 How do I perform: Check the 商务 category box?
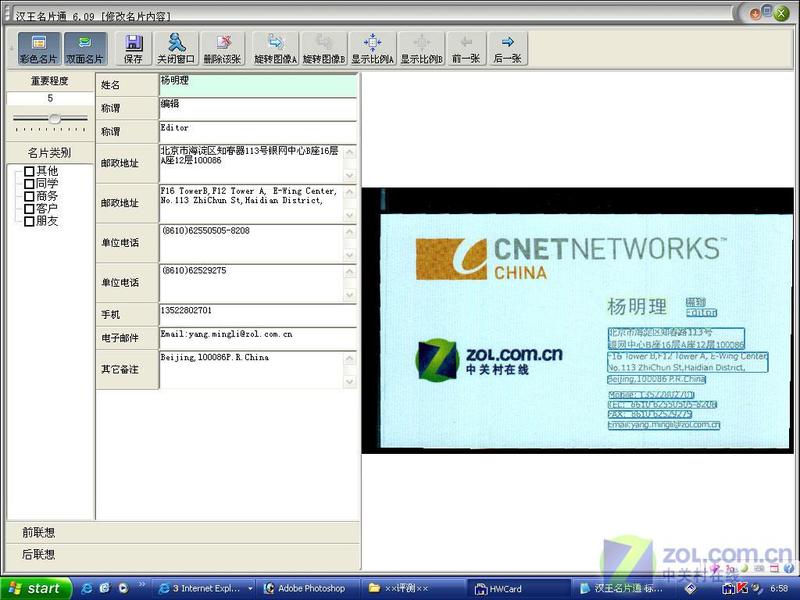pyautogui.click(x=29, y=196)
